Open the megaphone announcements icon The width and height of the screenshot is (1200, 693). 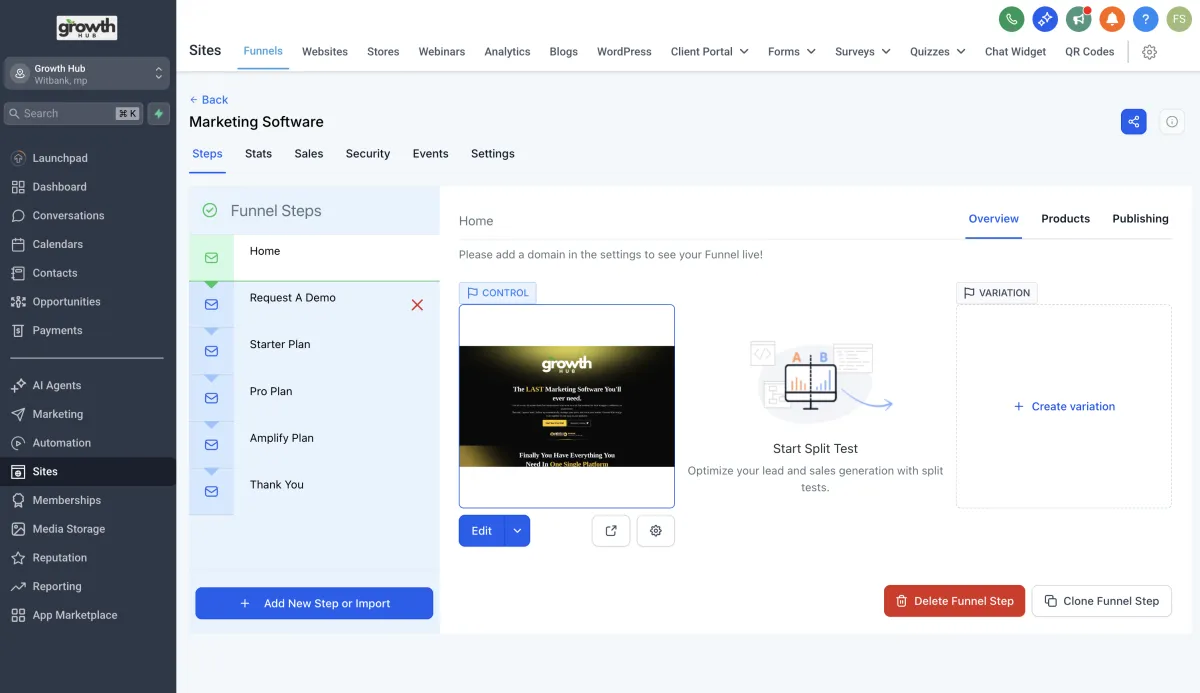click(x=1078, y=18)
